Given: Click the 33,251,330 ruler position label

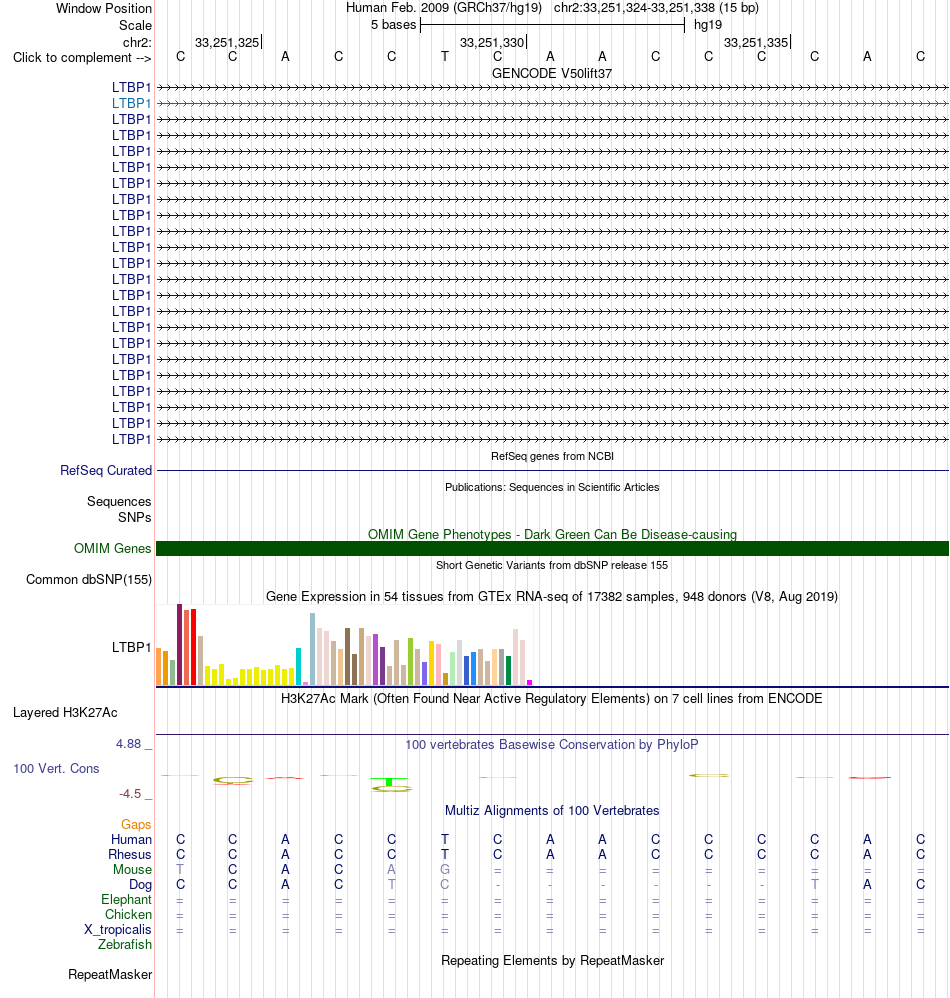Looking at the screenshot, I should (x=492, y=43).
